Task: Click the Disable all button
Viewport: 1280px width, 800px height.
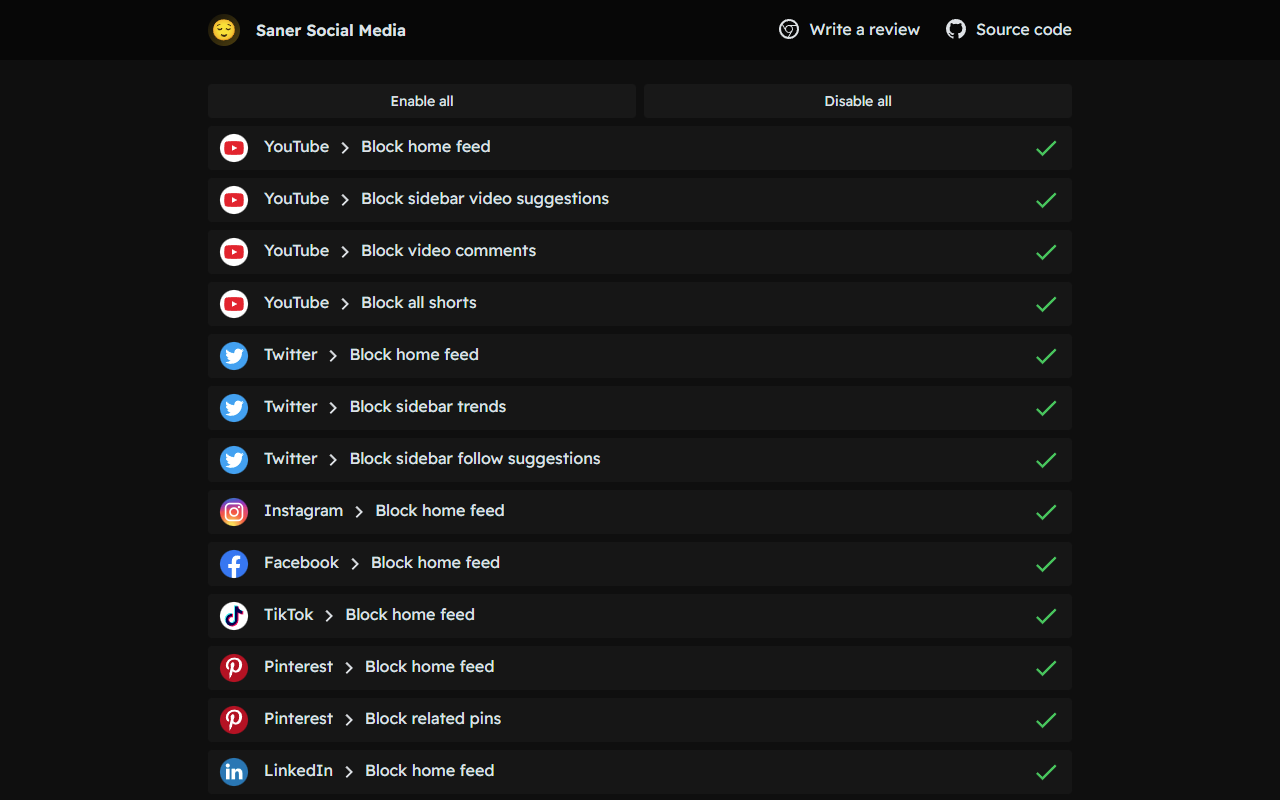Action: [858, 101]
